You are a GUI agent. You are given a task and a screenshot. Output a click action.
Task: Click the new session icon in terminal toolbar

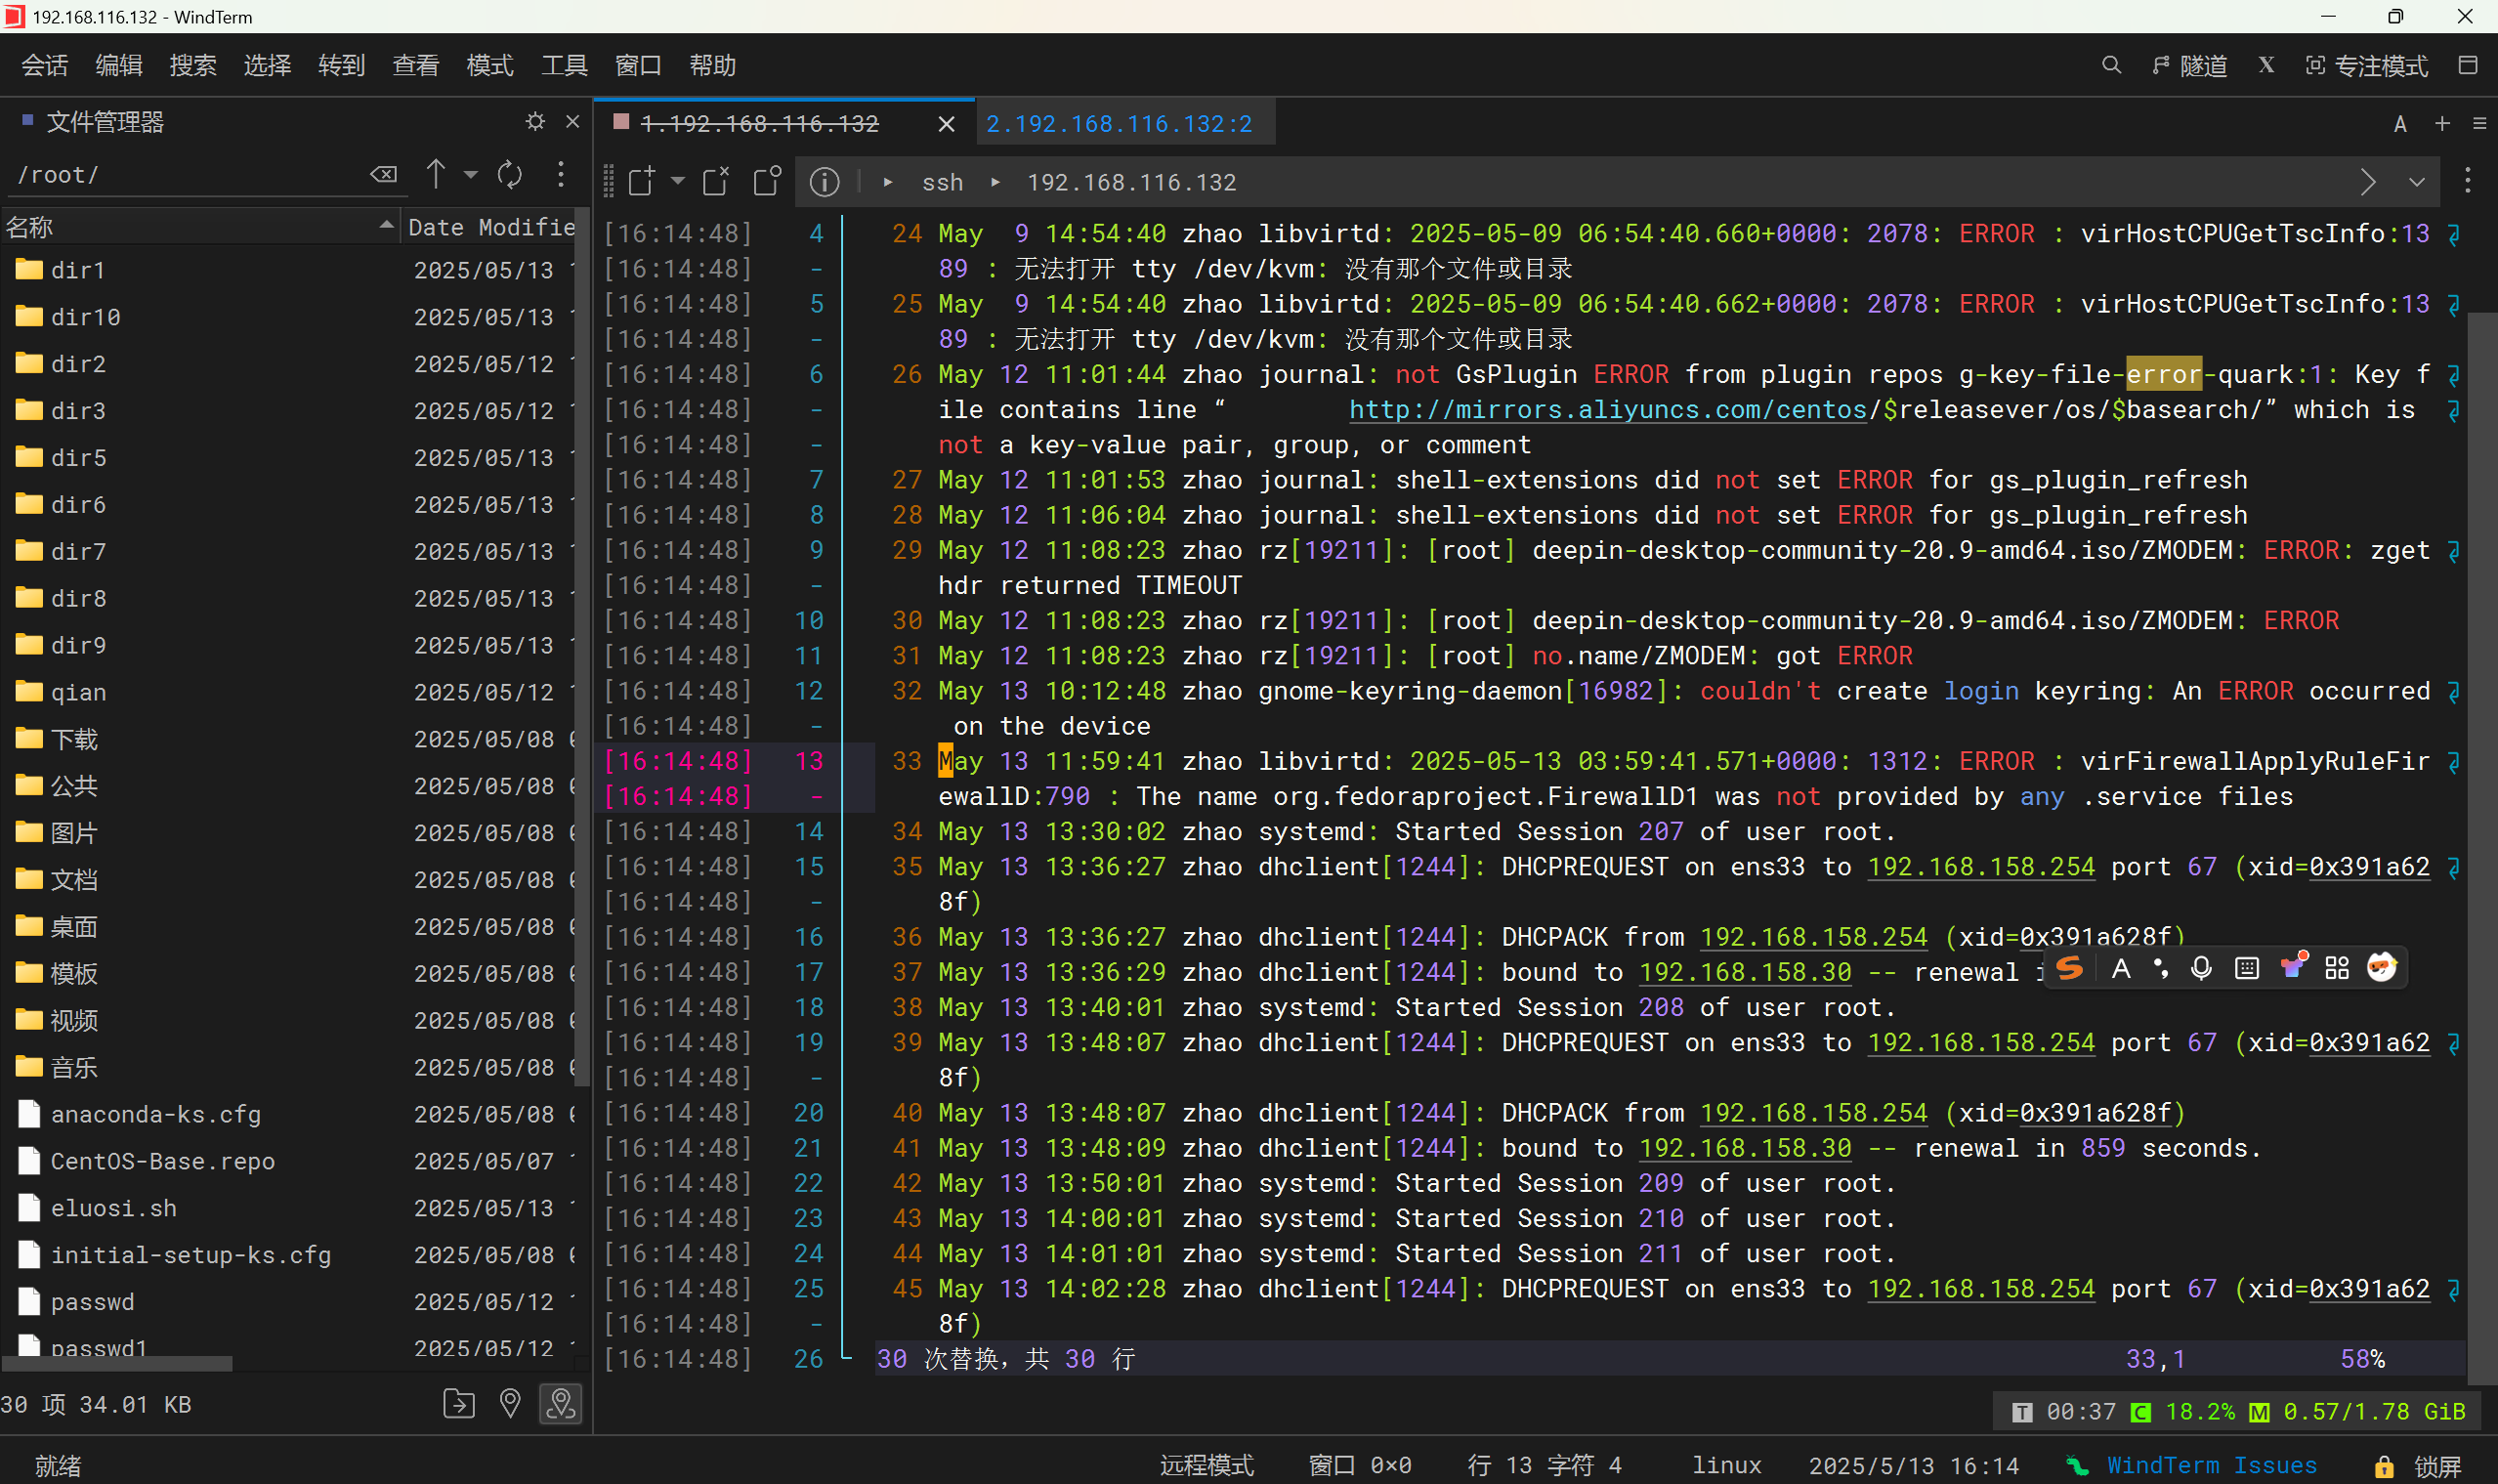[x=641, y=181]
